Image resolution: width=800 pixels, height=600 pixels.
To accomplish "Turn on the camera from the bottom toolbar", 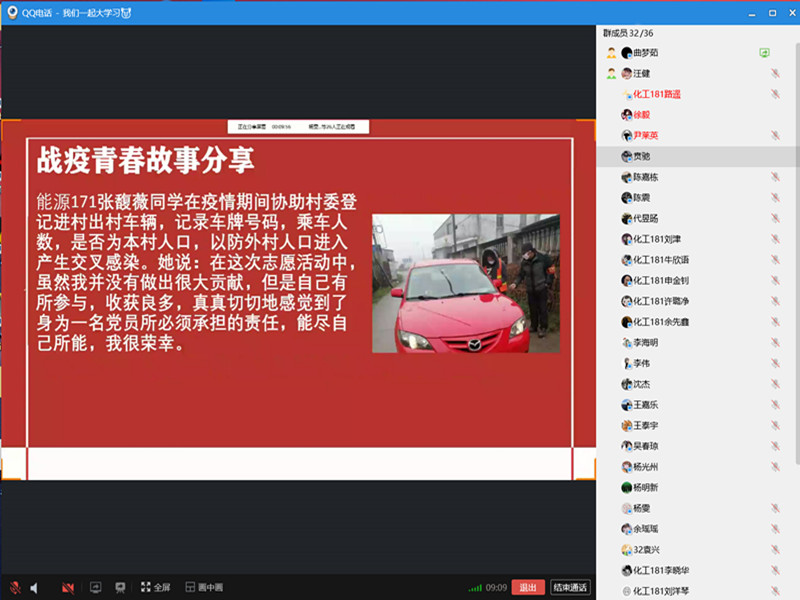I will [68, 588].
